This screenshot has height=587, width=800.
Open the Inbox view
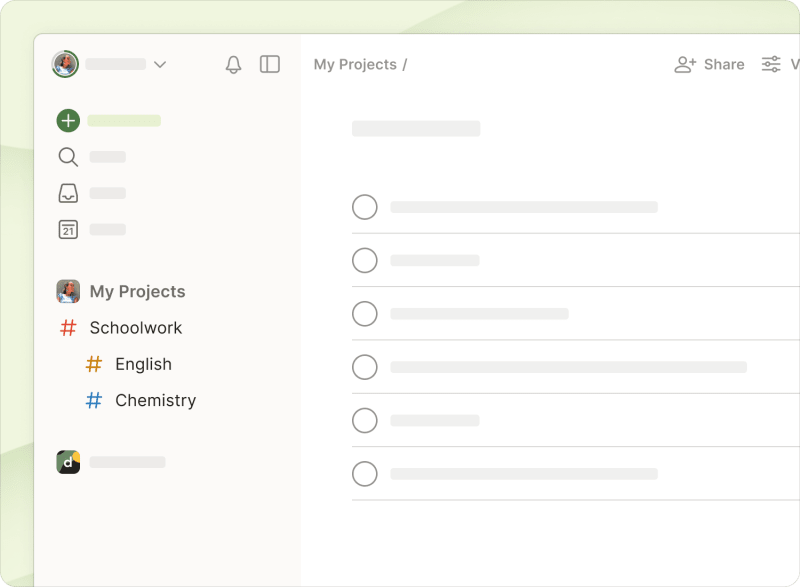pos(67,193)
